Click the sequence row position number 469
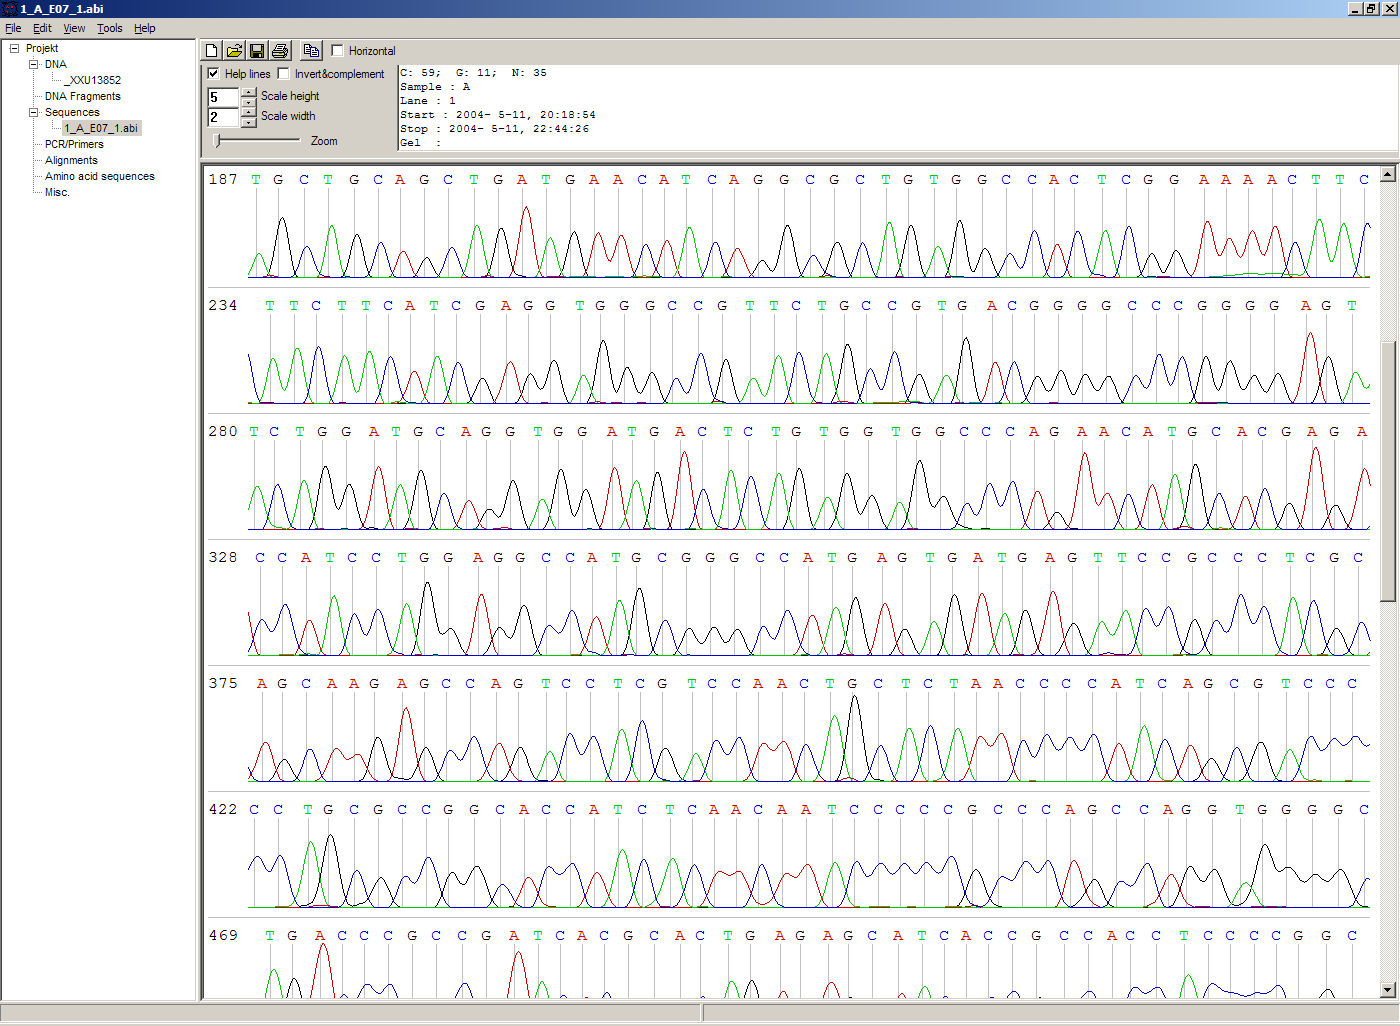Viewport: 1400px width, 1026px height. 223,935
